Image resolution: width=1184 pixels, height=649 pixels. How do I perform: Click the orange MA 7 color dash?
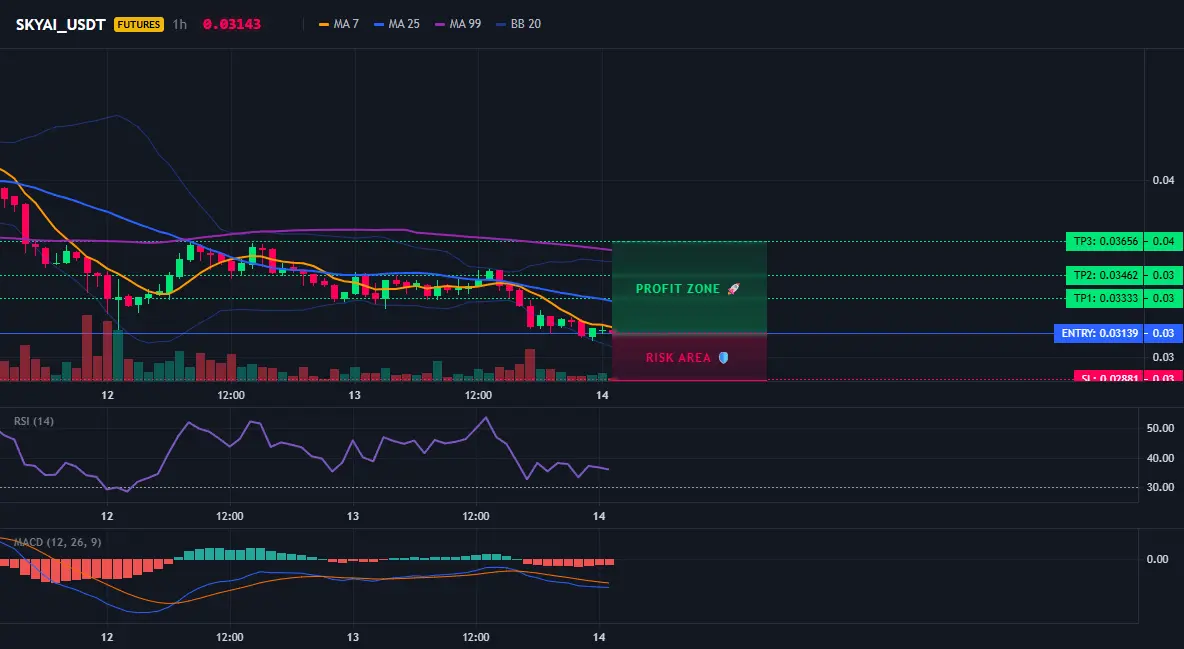324,24
